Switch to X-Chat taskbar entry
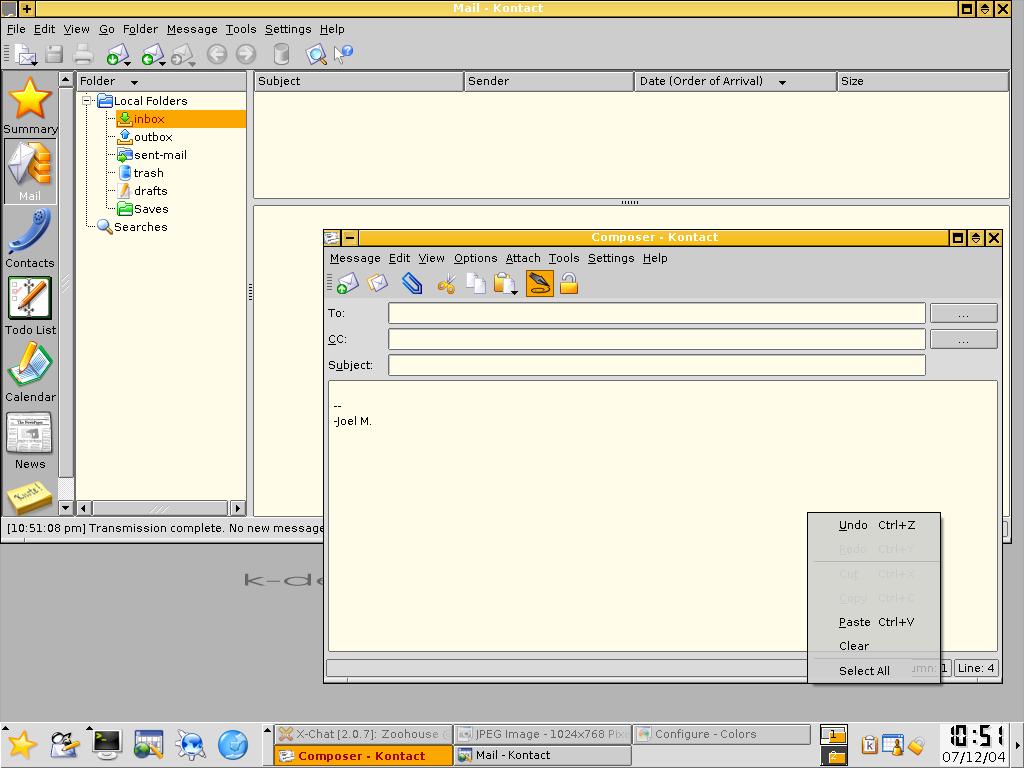Viewport: 1024px width, 768px height. point(363,734)
